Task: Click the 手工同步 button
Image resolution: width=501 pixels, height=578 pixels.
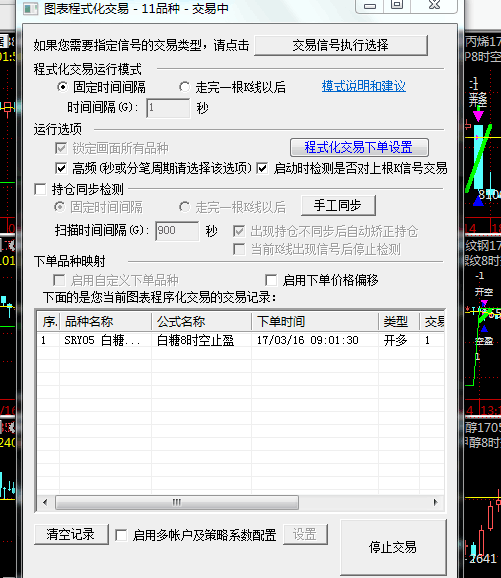Action: coord(338,205)
